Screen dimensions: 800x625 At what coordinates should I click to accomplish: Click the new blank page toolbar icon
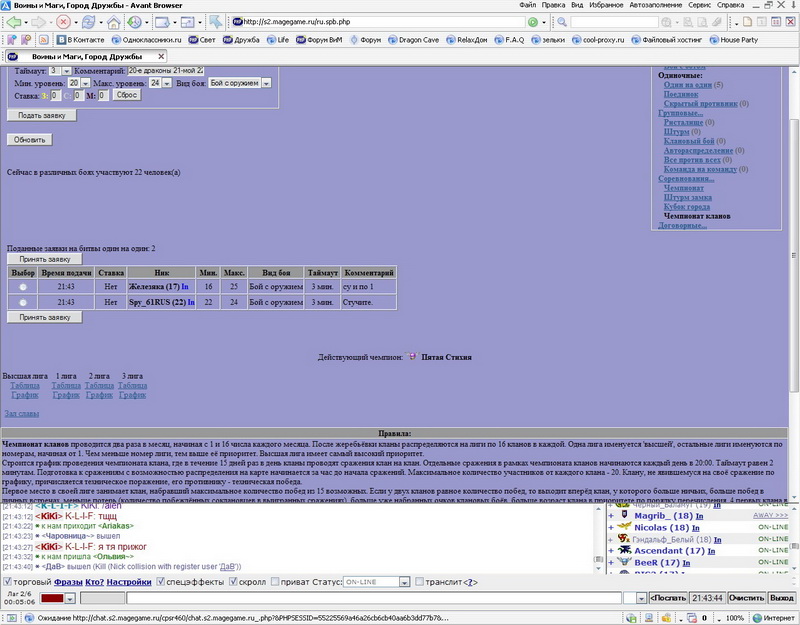(747, 22)
